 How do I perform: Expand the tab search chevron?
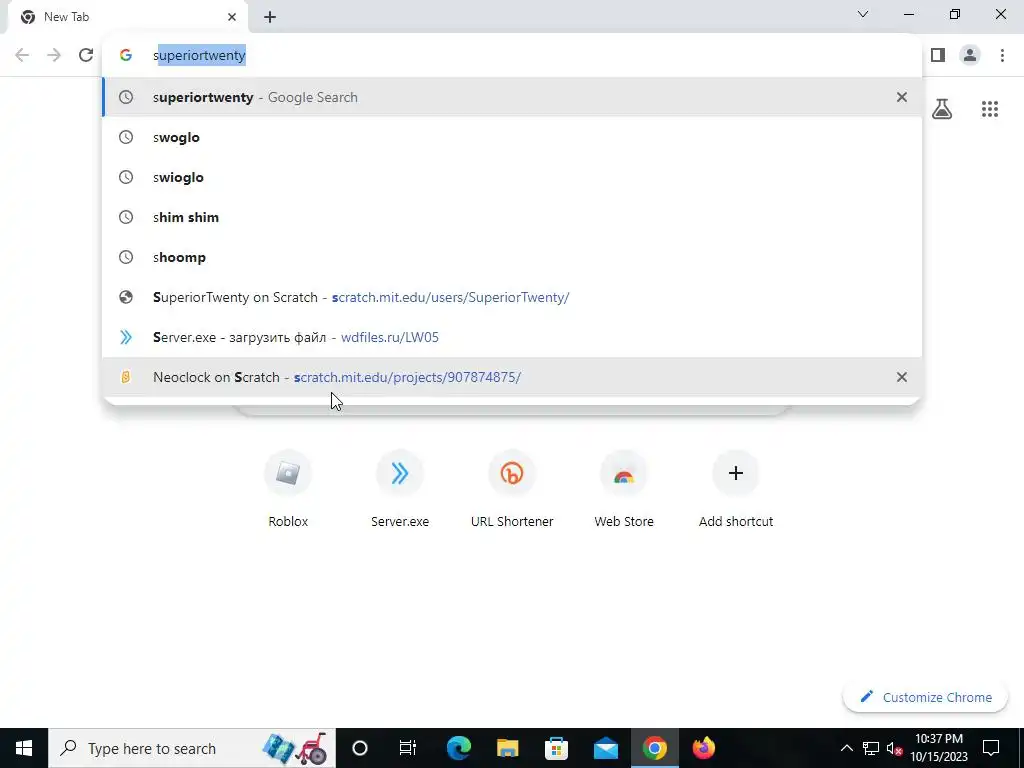point(863,14)
